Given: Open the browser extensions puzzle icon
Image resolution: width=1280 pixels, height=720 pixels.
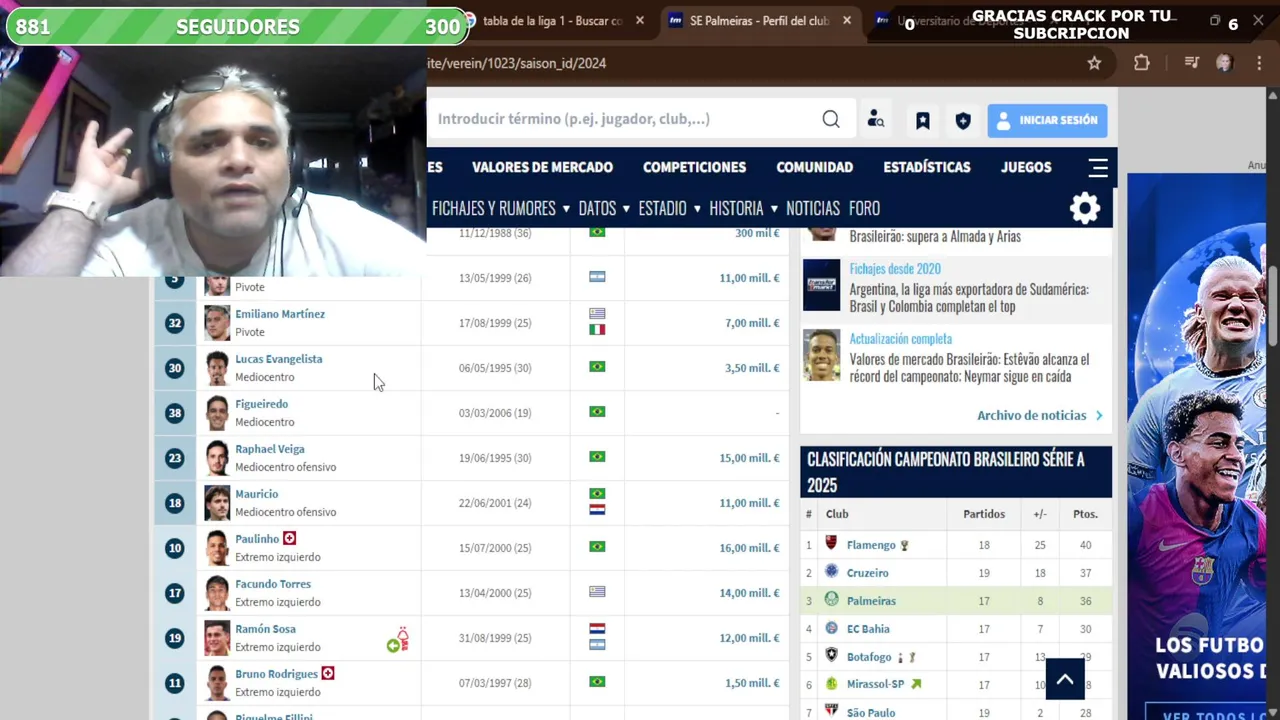Looking at the screenshot, I should tap(1142, 63).
